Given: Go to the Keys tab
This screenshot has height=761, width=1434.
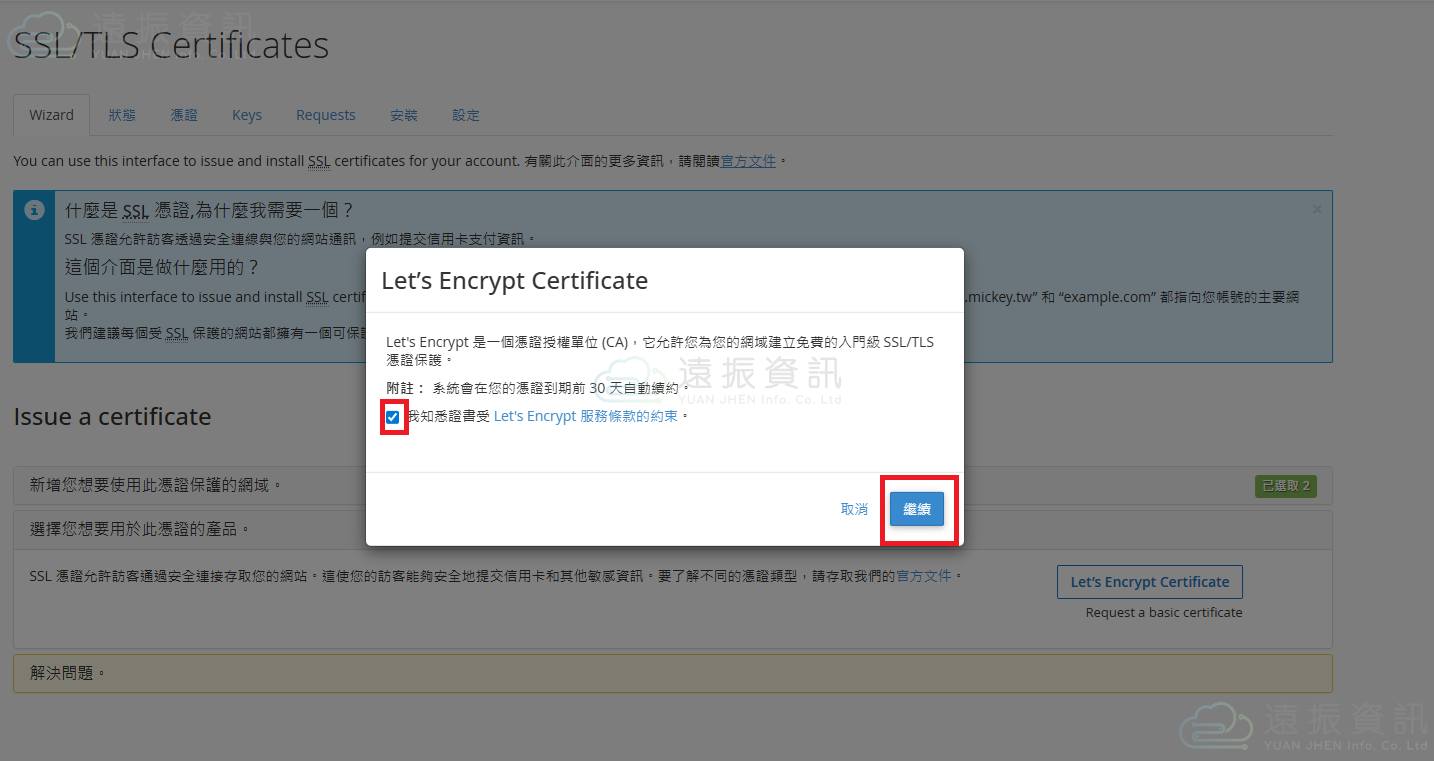Looking at the screenshot, I should (x=247, y=115).
